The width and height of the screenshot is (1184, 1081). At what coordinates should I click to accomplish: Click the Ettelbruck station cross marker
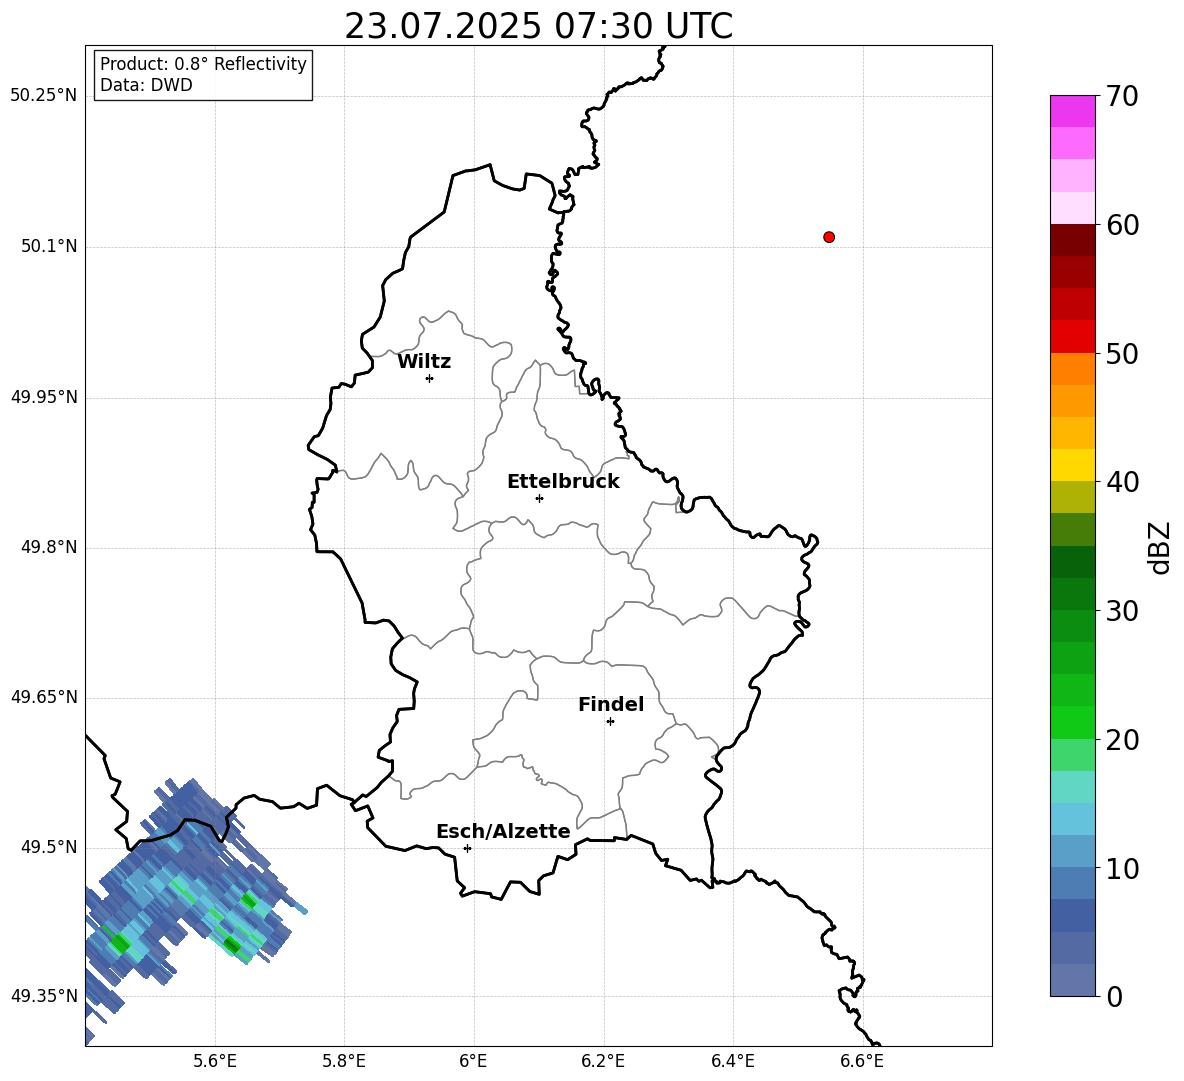[539, 498]
